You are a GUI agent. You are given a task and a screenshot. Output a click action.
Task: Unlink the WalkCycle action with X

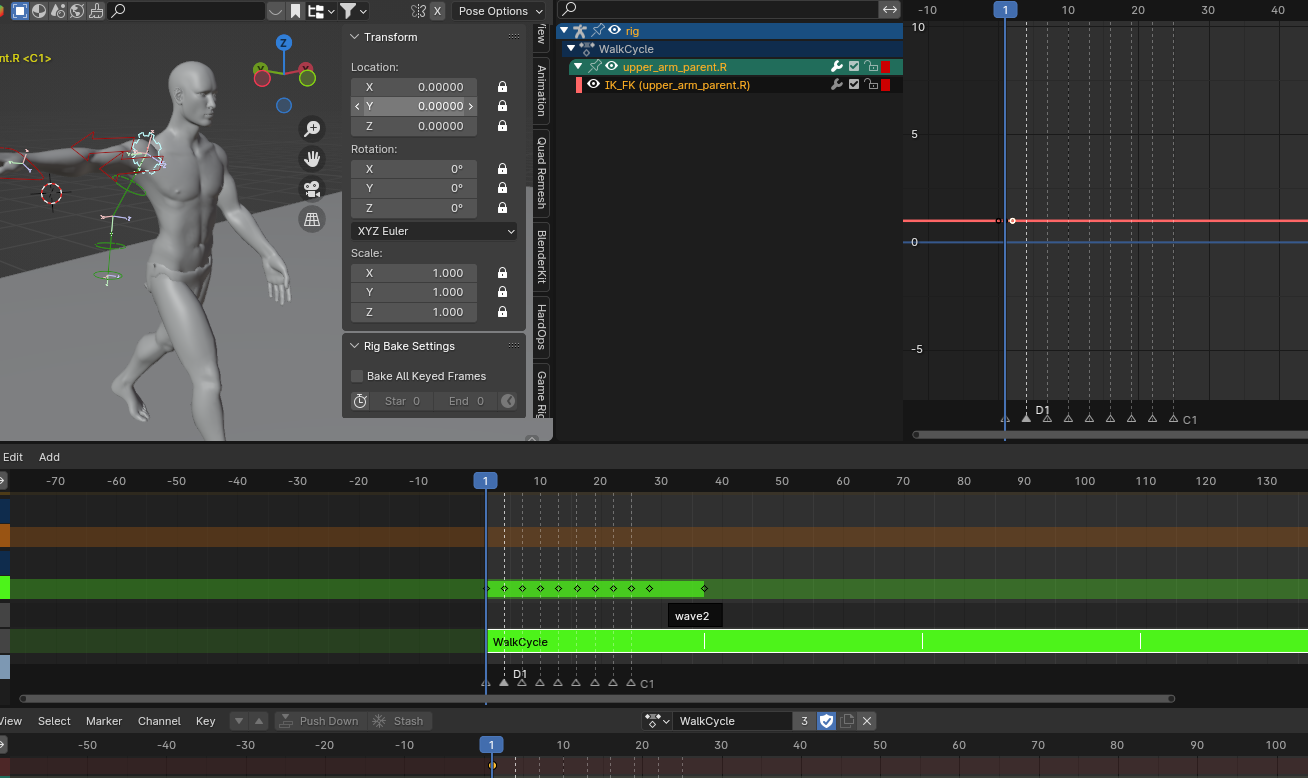(x=867, y=721)
